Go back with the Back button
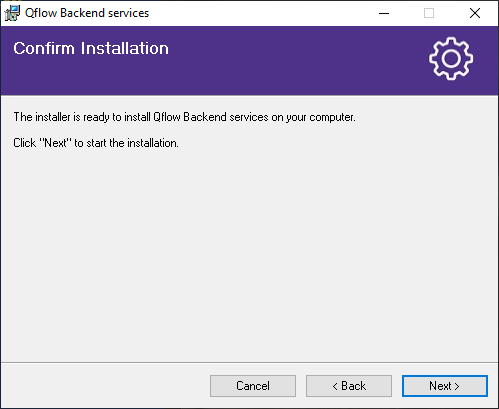499x409 pixels. click(349, 386)
